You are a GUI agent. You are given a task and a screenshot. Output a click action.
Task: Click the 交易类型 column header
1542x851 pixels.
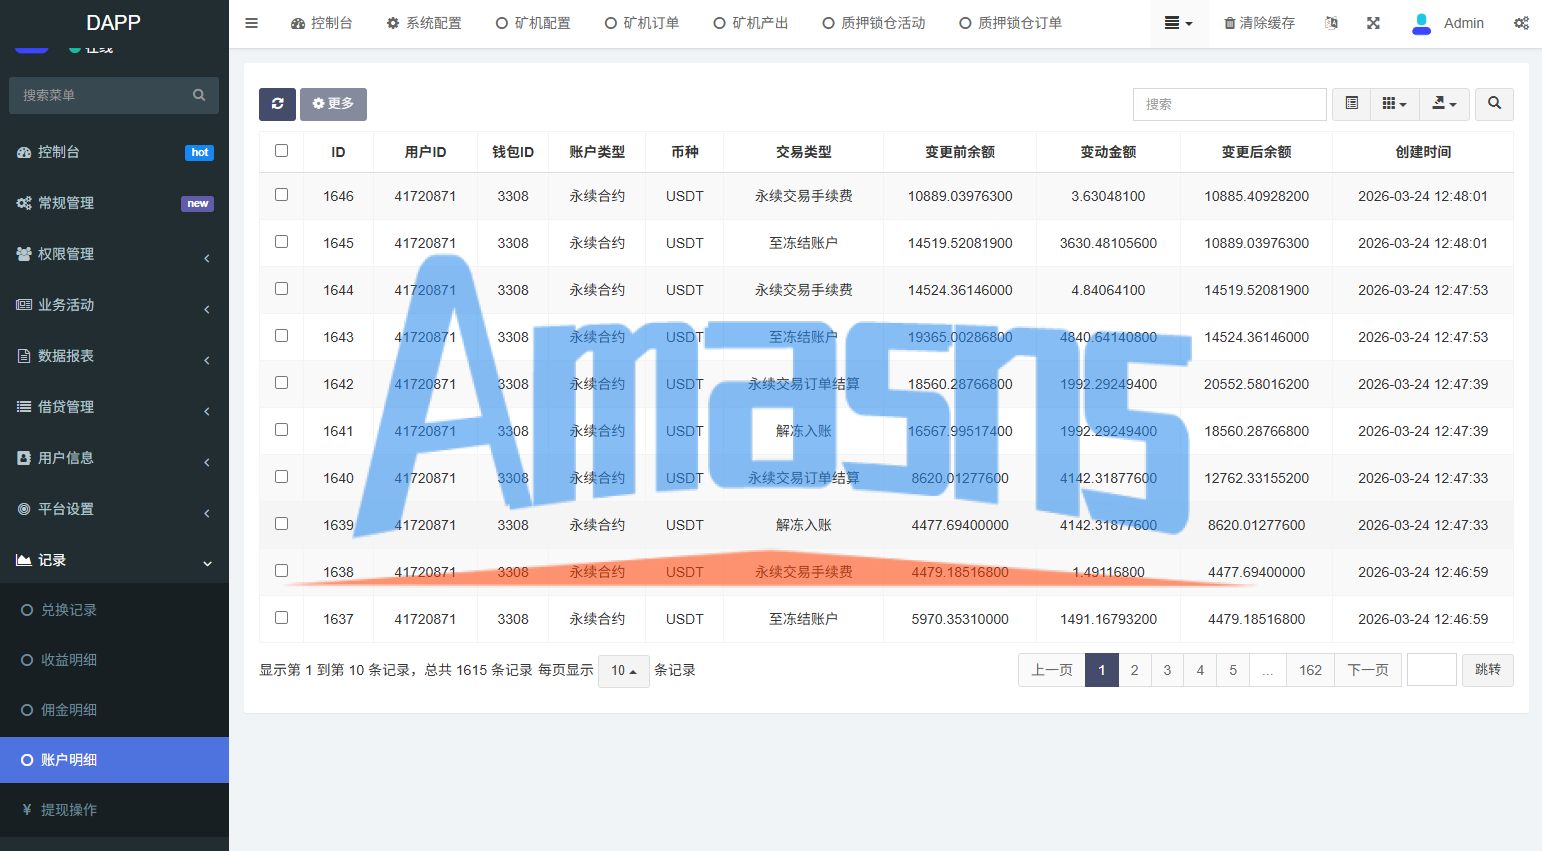click(x=804, y=152)
